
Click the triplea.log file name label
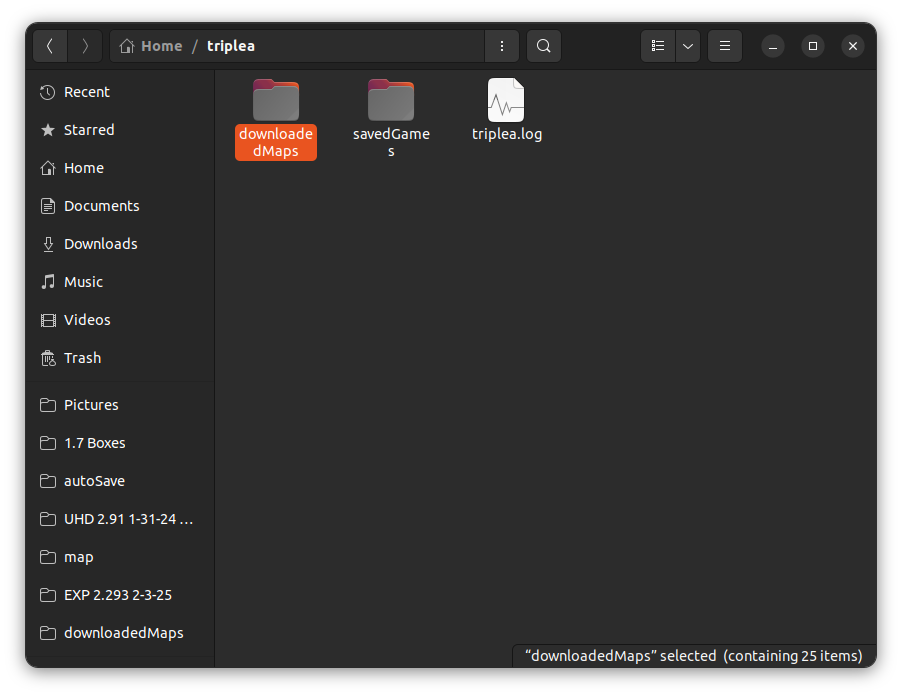pyautogui.click(x=507, y=134)
